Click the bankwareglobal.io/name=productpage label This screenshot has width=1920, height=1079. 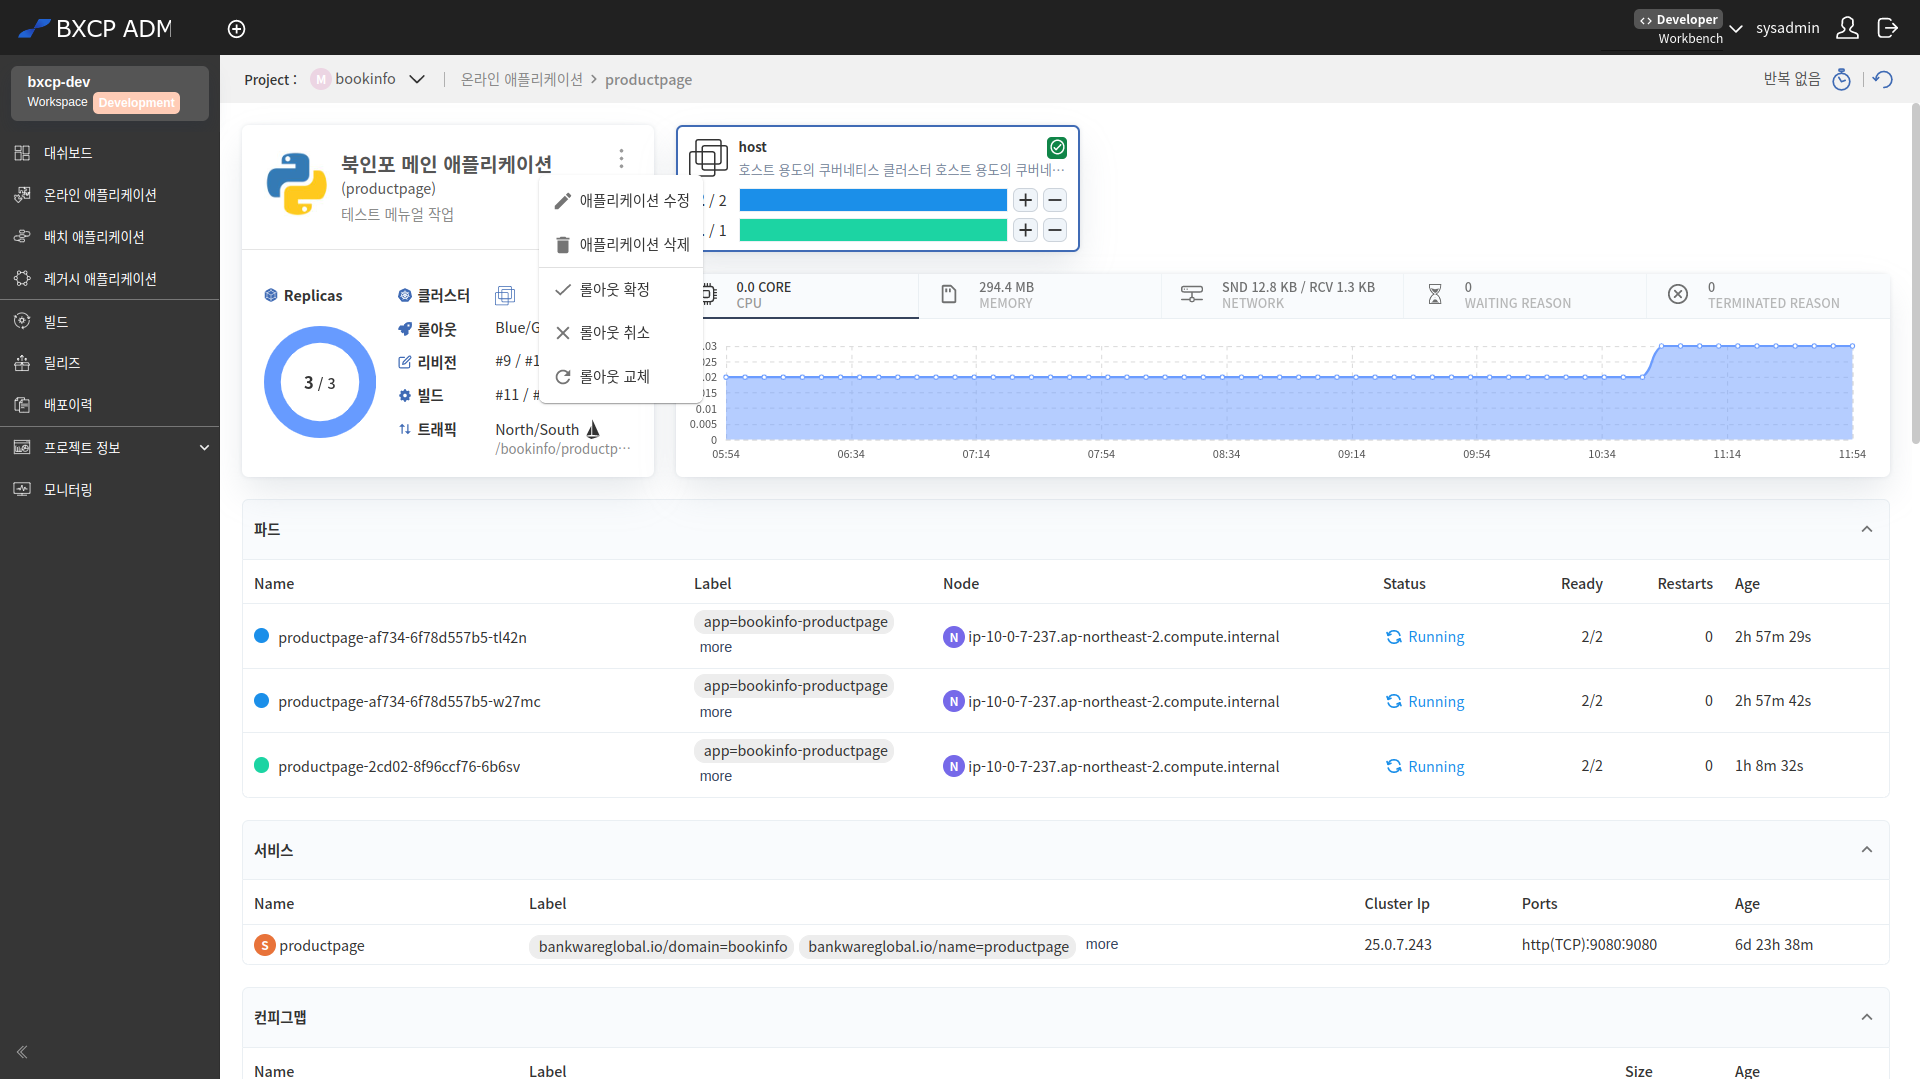coord(938,946)
